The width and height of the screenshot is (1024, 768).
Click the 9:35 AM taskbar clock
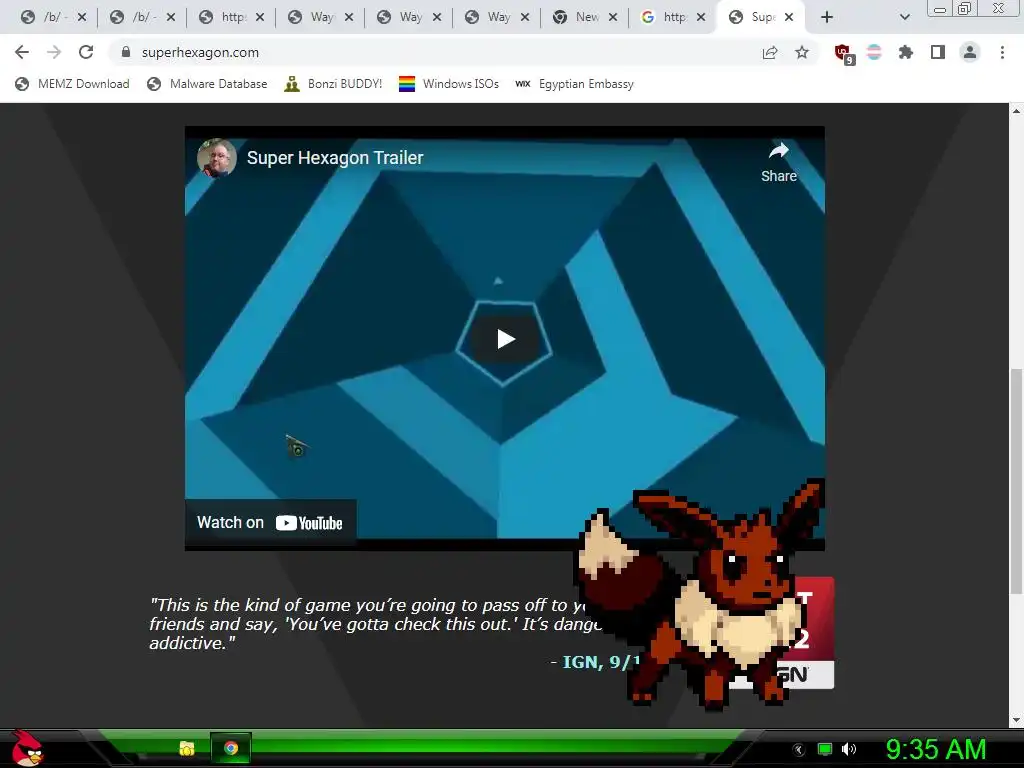click(x=936, y=749)
